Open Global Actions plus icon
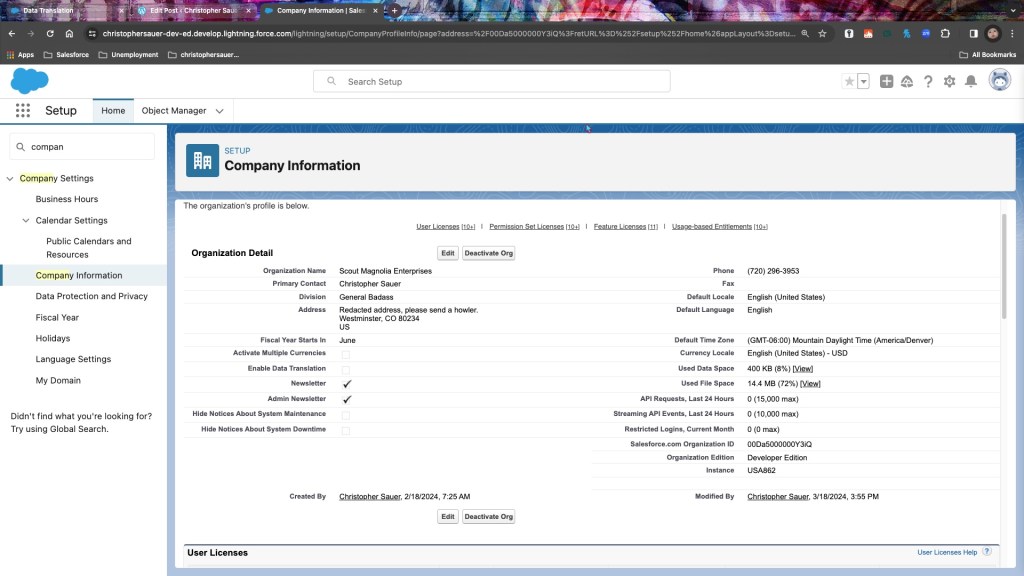1024x576 pixels. pyautogui.click(x=886, y=82)
